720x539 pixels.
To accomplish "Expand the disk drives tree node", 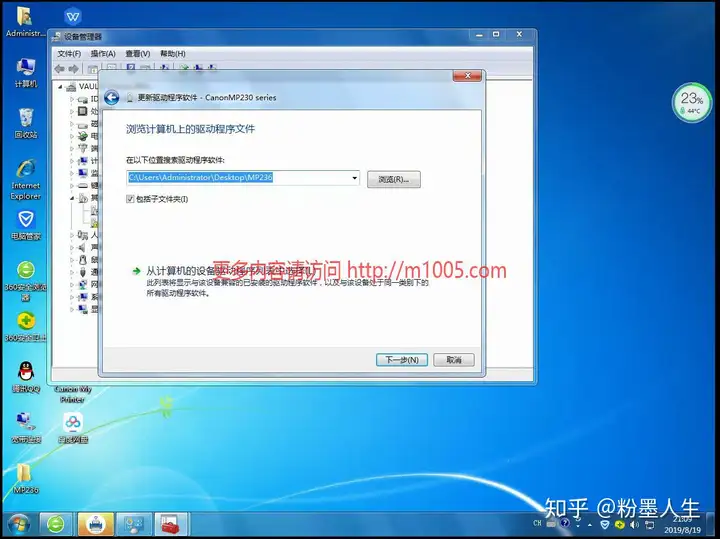I will tap(72, 124).
